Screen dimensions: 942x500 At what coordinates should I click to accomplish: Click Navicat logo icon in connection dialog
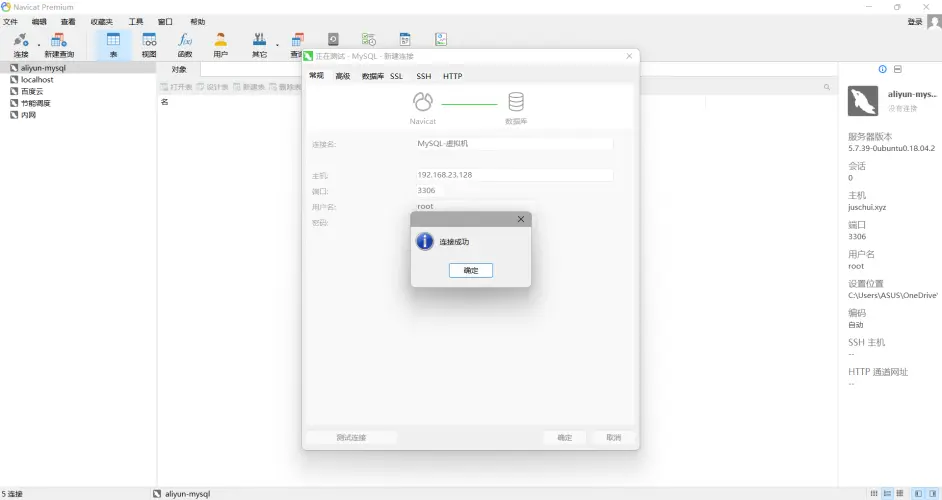(x=422, y=102)
